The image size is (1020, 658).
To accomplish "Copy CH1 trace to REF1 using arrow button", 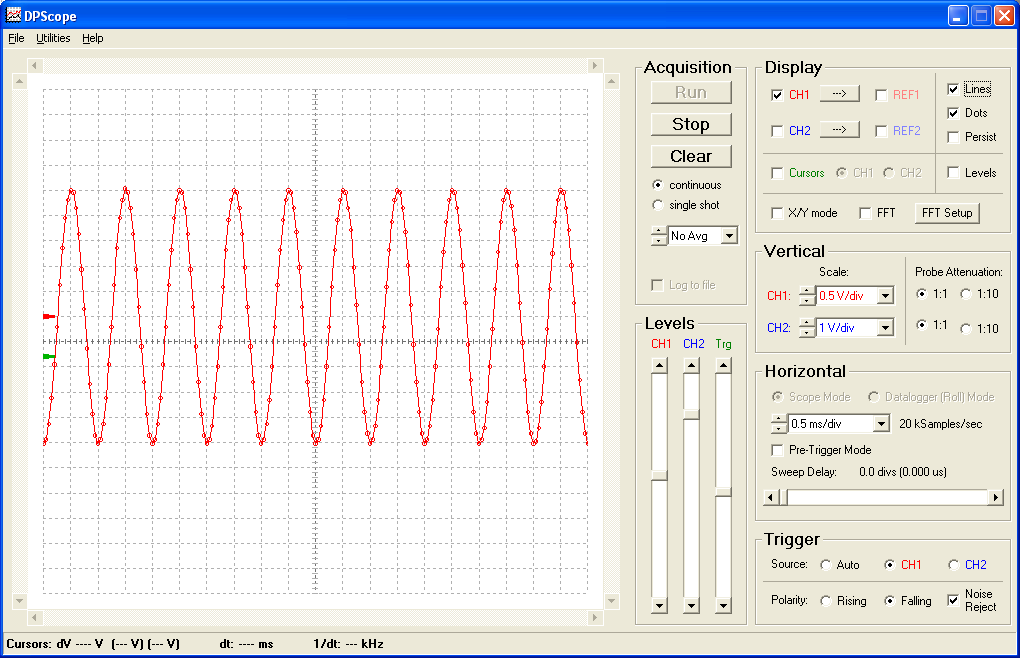I will click(838, 93).
